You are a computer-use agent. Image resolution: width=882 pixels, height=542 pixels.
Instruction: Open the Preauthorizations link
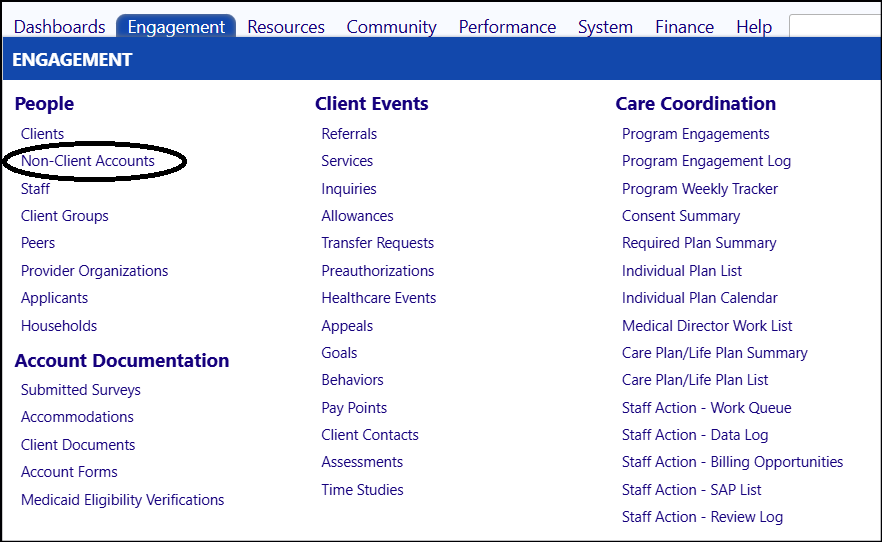377,271
